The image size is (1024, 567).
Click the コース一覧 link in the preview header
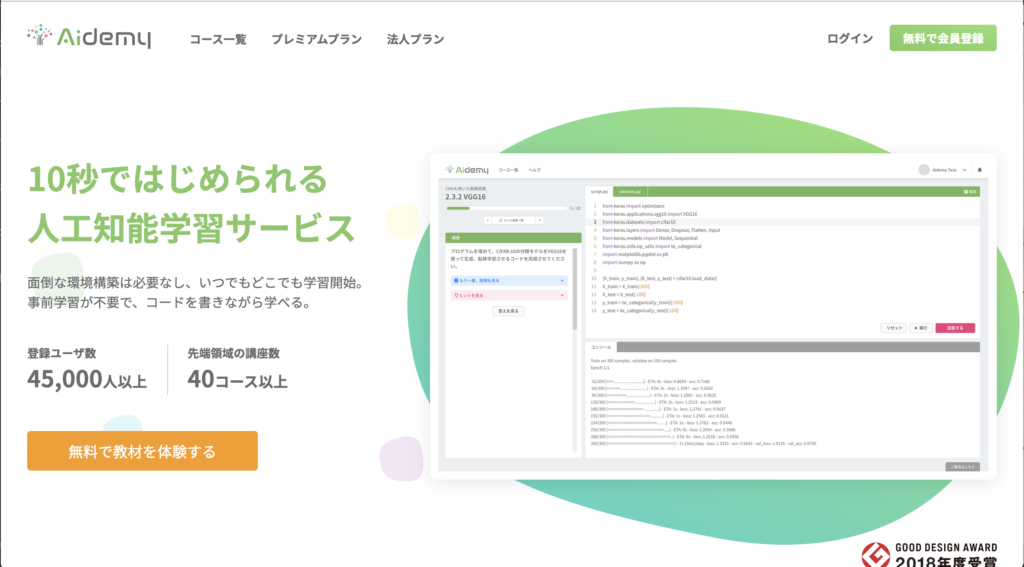[508, 170]
